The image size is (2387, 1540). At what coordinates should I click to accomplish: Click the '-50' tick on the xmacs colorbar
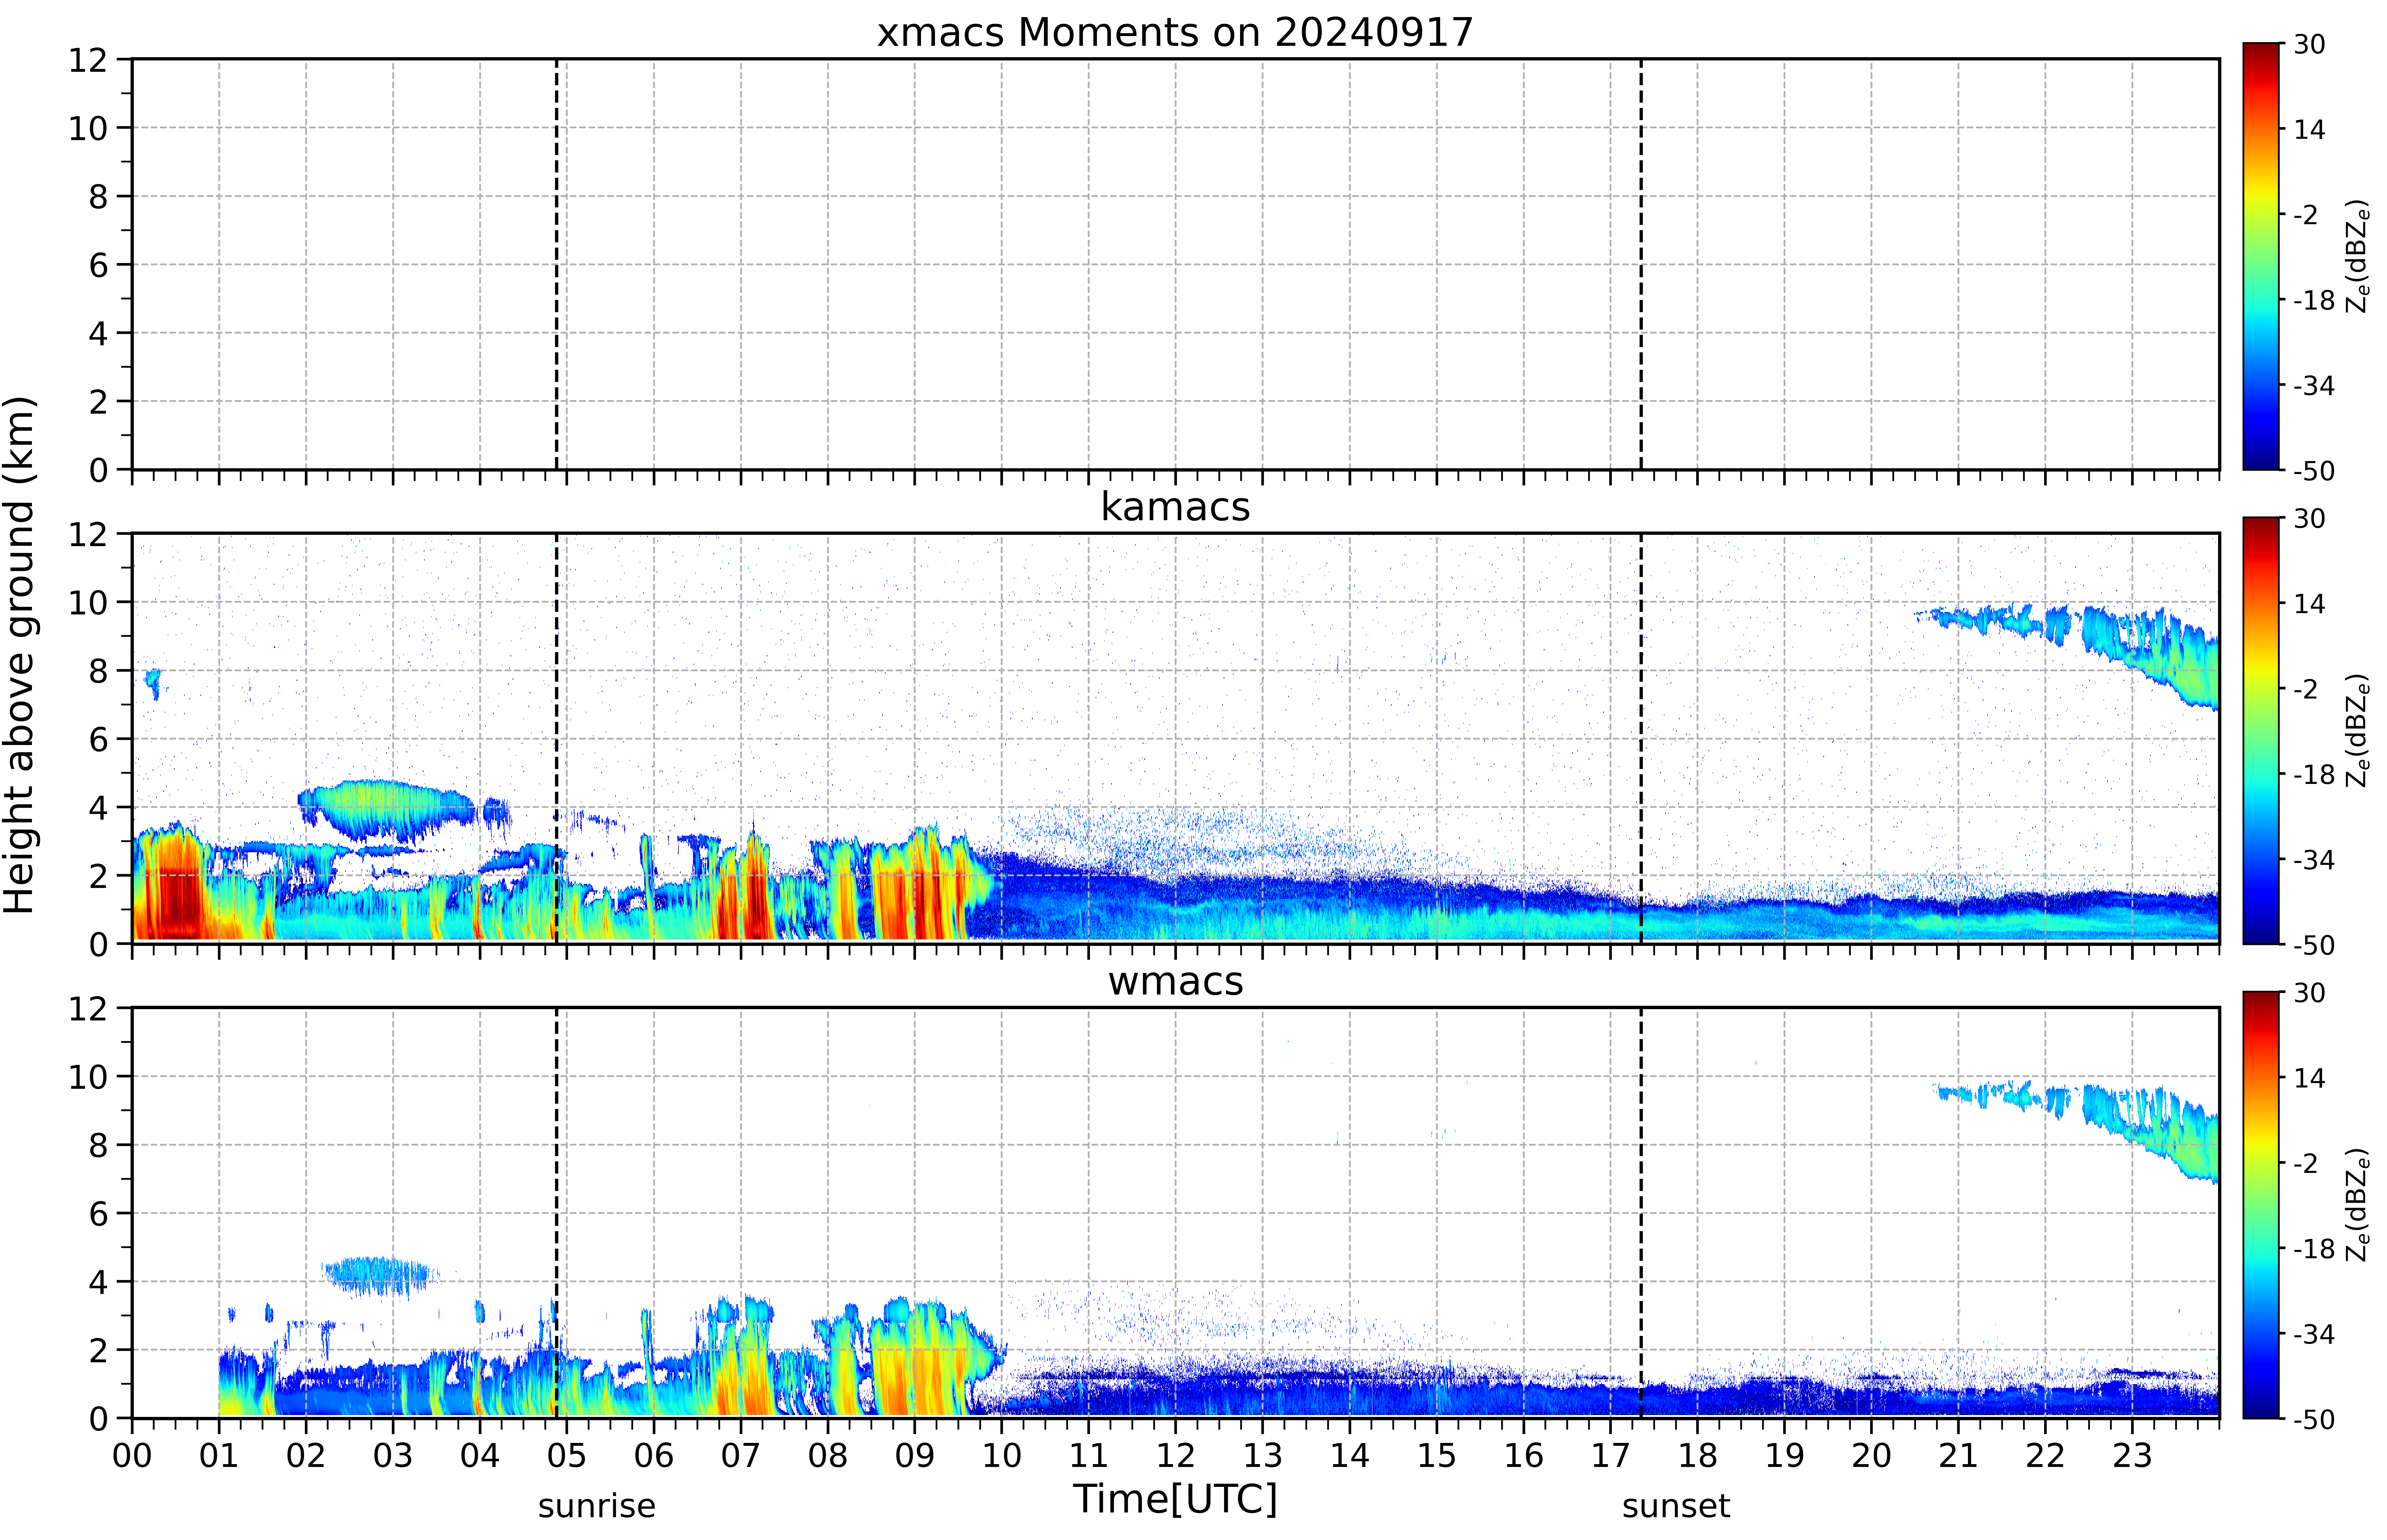pyautogui.click(x=2314, y=471)
